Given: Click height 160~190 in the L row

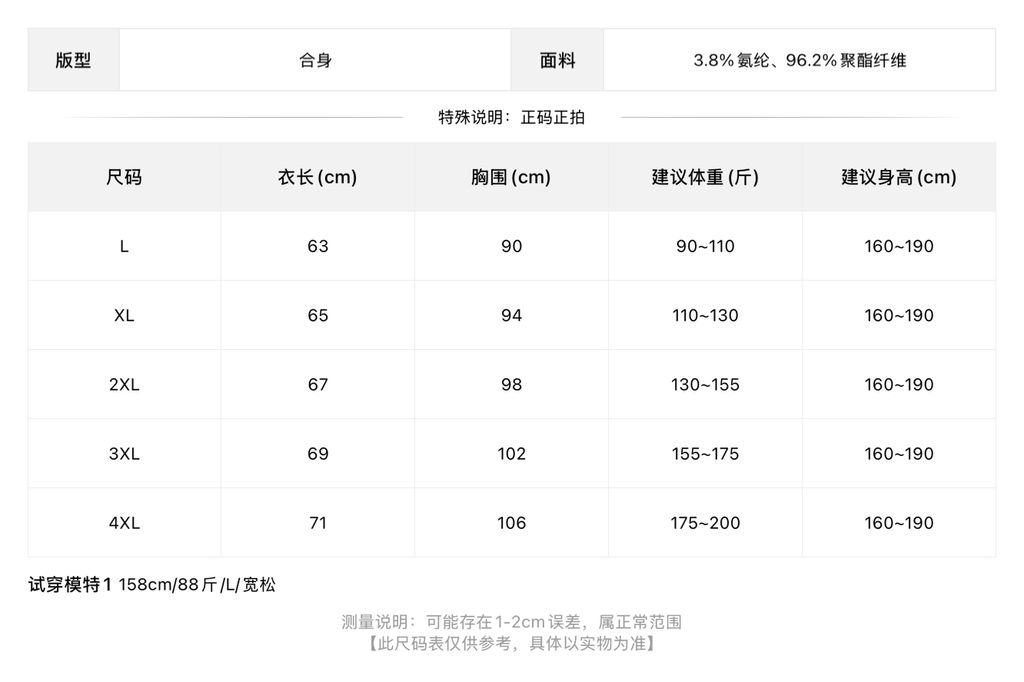Looking at the screenshot, I should pyautogui.click(x=899, y=246).
